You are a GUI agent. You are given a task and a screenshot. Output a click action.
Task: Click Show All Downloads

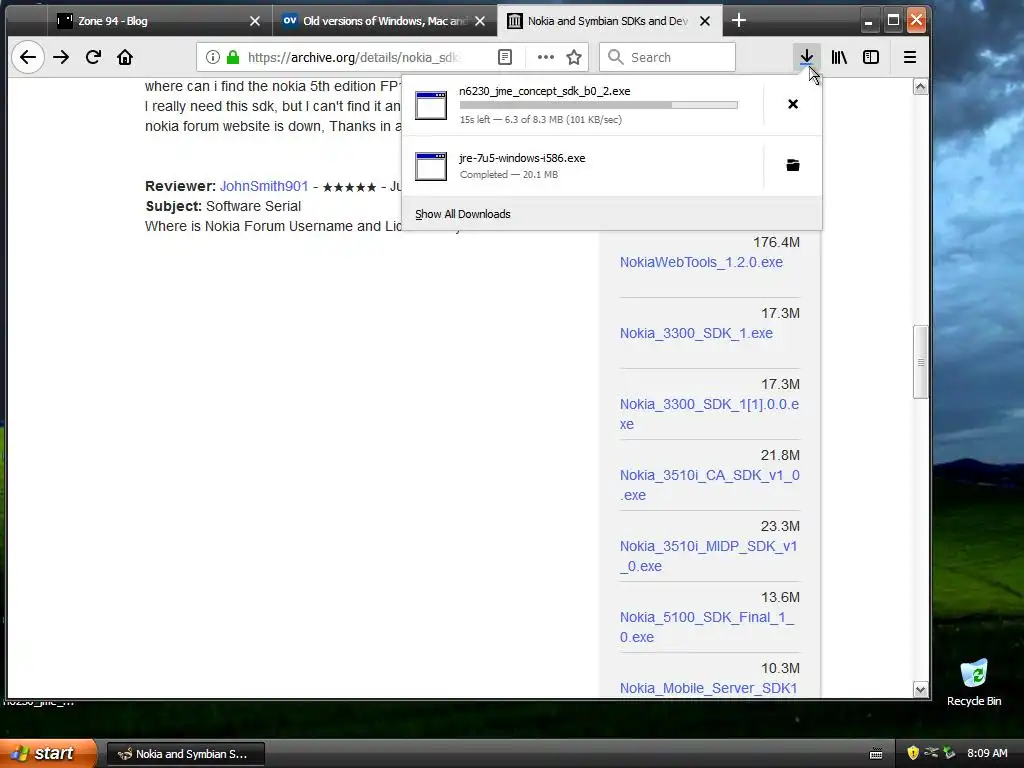tap(462, 214)
